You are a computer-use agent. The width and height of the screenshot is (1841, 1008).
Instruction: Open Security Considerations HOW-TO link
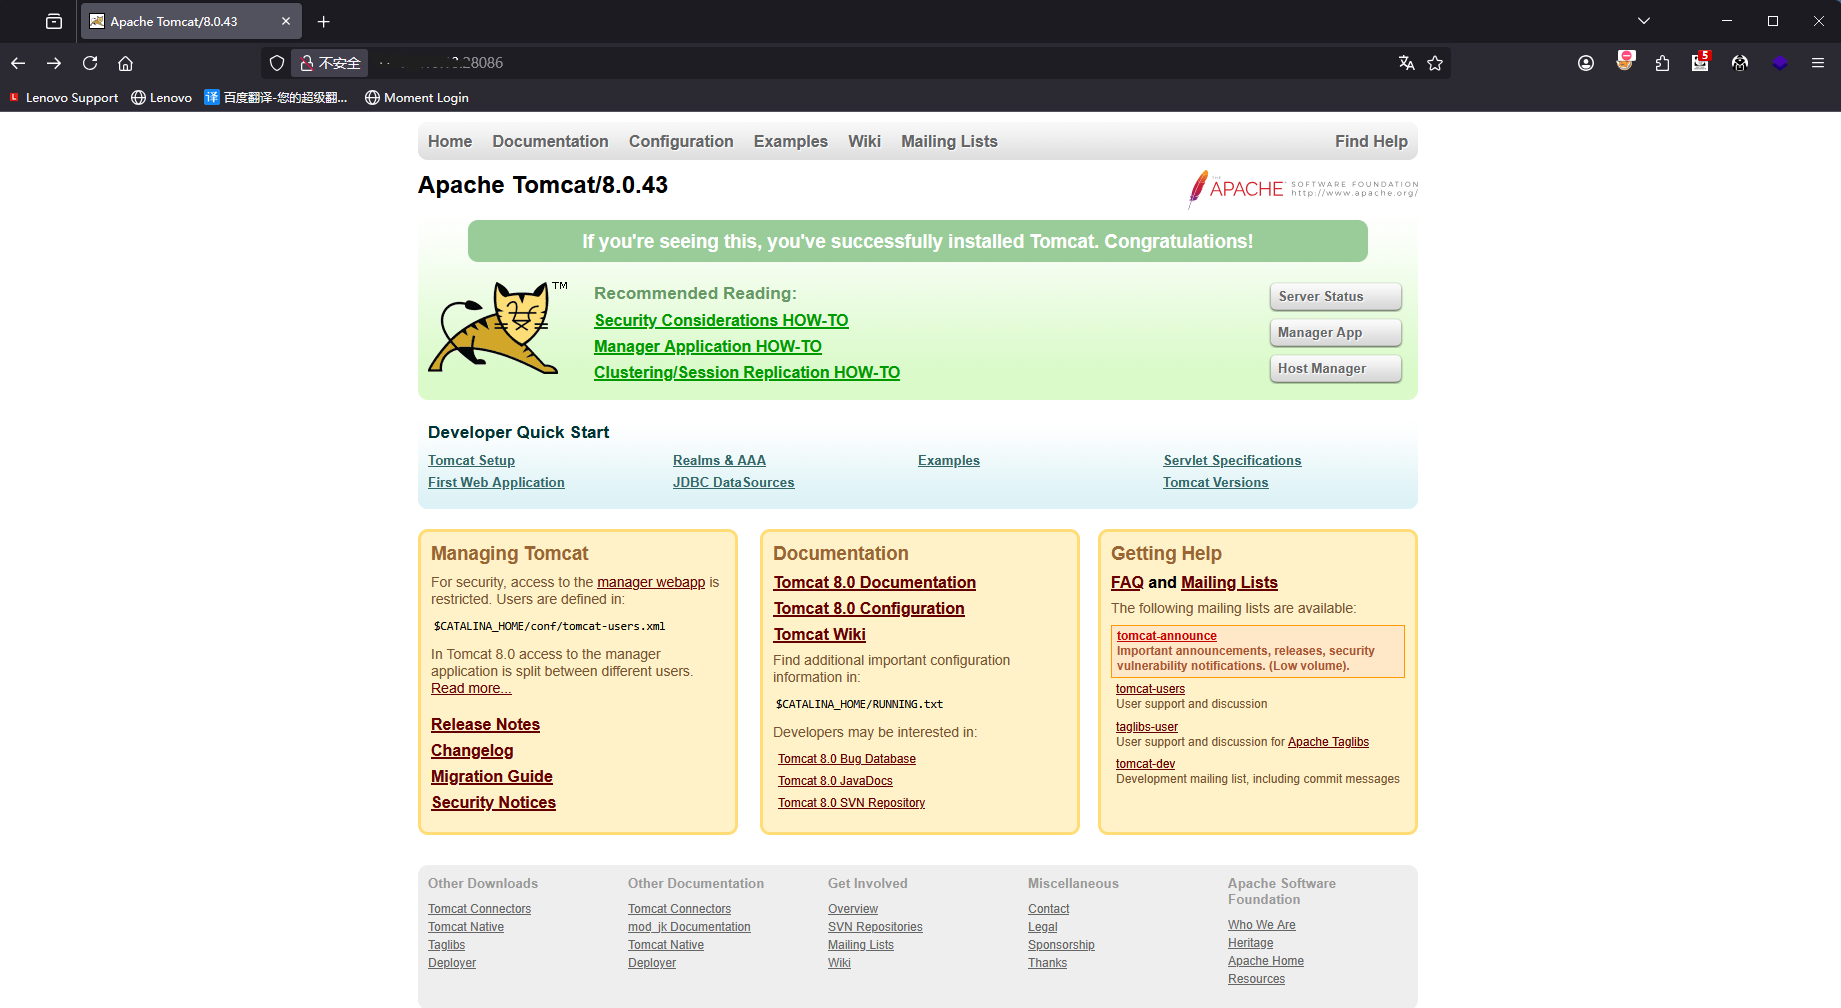click(721, 320)
